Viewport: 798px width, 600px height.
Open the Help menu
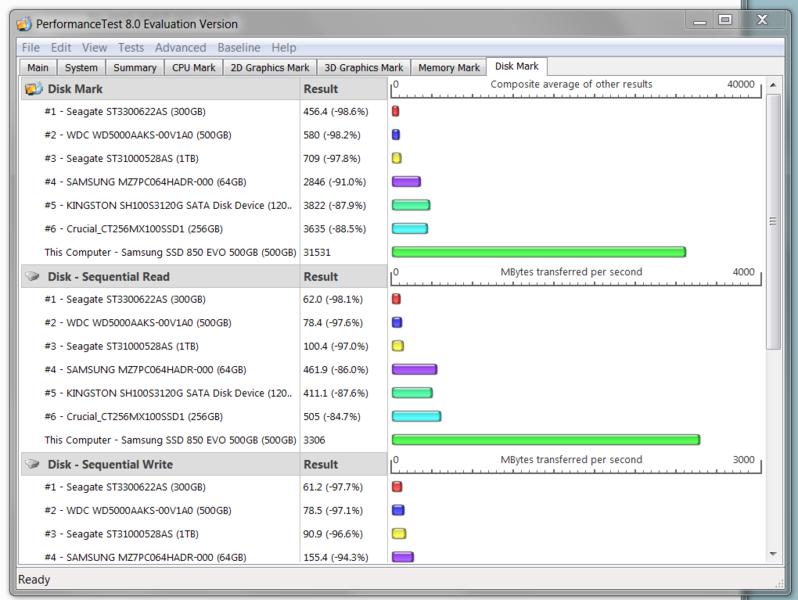tap(283, 47)
